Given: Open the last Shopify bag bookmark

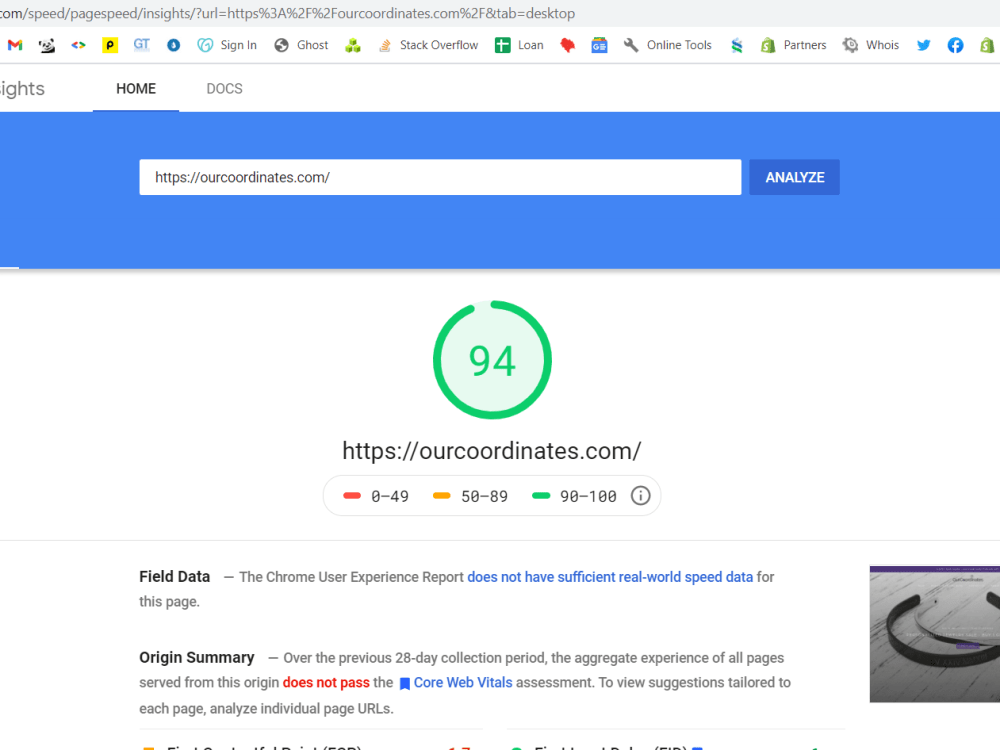Looking at the screenshot, I should coord(987,45).
